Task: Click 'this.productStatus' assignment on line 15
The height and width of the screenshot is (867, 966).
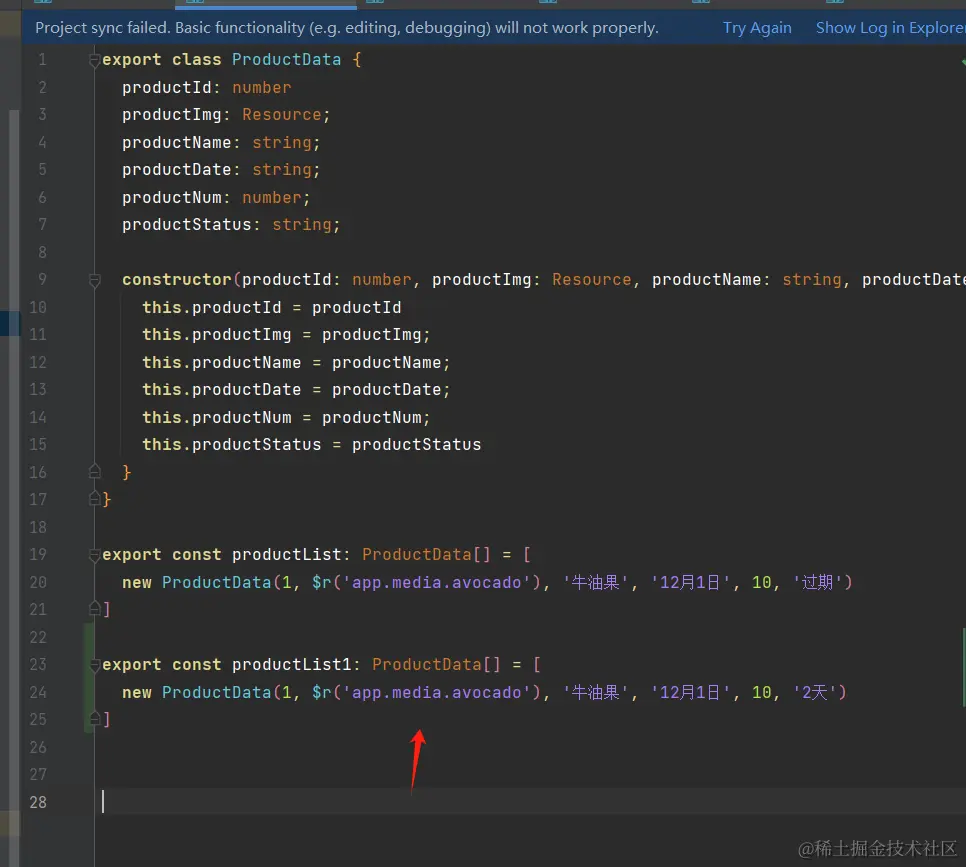Action: pos(312,444)
